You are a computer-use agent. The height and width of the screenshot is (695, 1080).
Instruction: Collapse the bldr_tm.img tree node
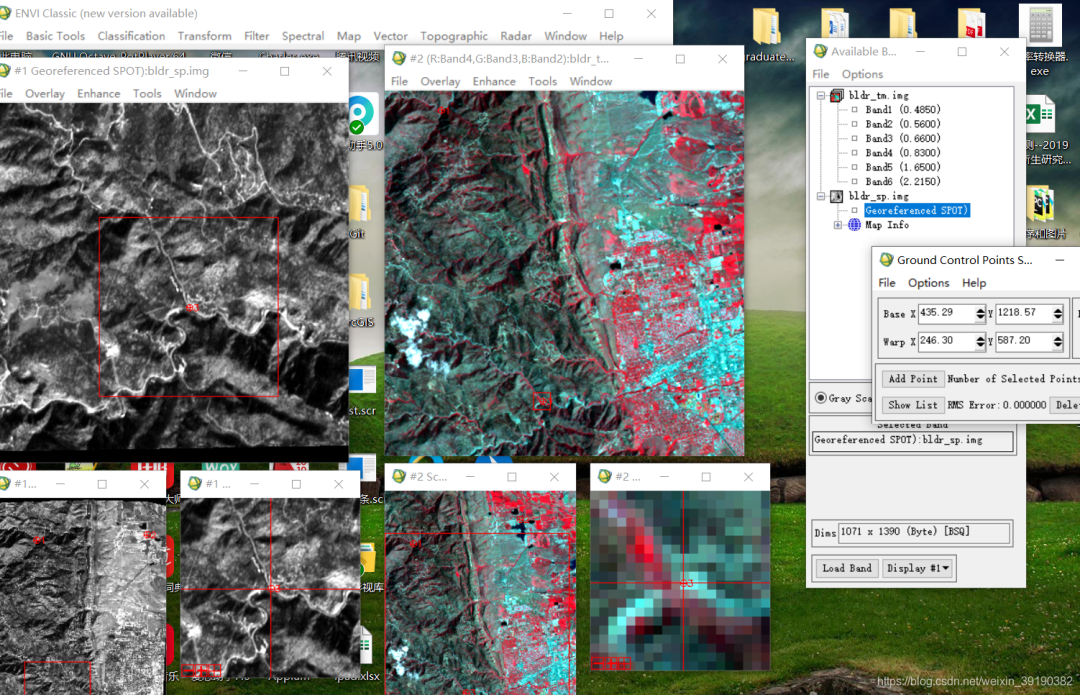pyautogui.click(x=821, y=96)
